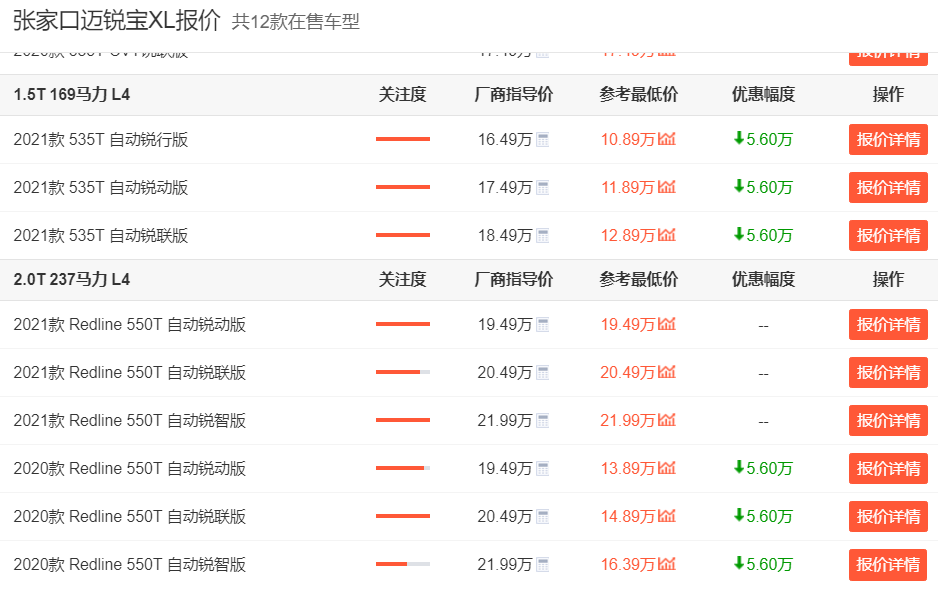Image resolution: width=938 pixels, height=594 pixels.
Task: View price trend chart icon next to 16.39万
Action: [666, 563]
